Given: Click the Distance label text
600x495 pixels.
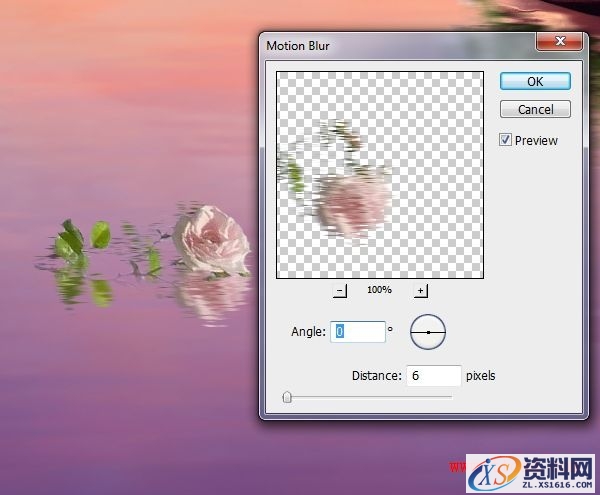Looking at the screenshot, I should 376,376.
